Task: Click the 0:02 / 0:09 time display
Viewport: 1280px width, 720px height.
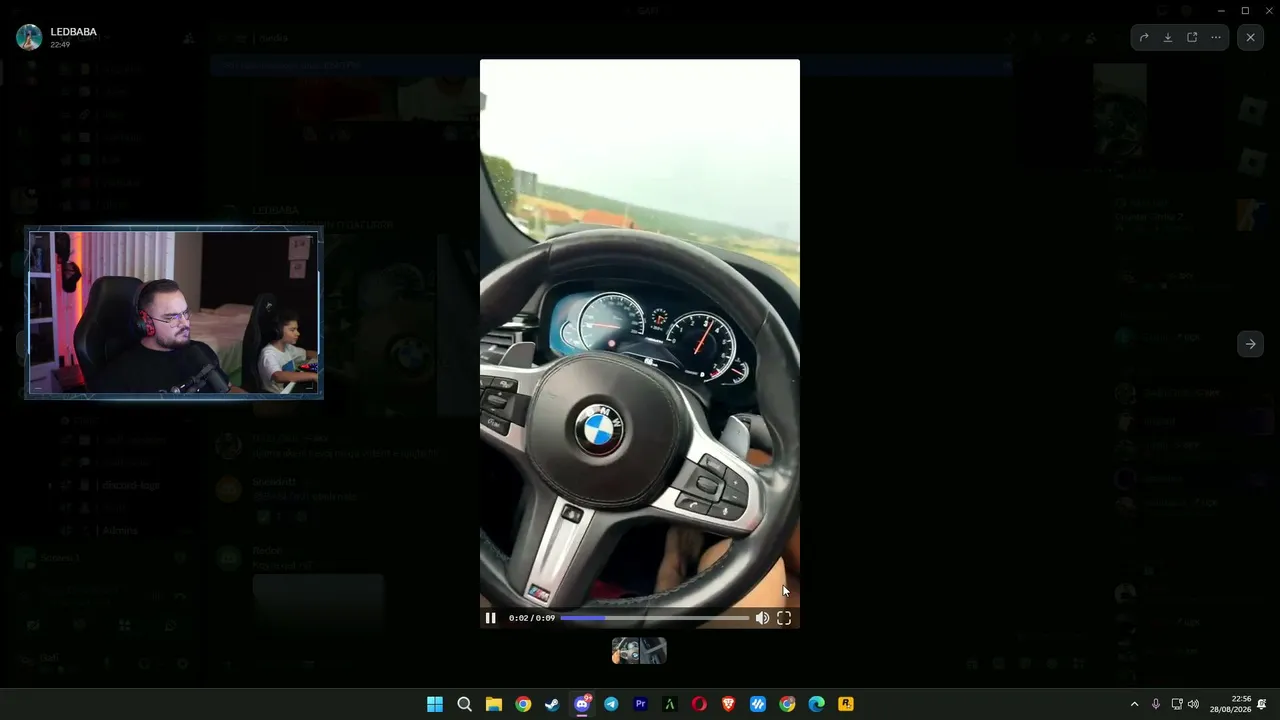Action: pyautogui.click(x=531, y=618)
